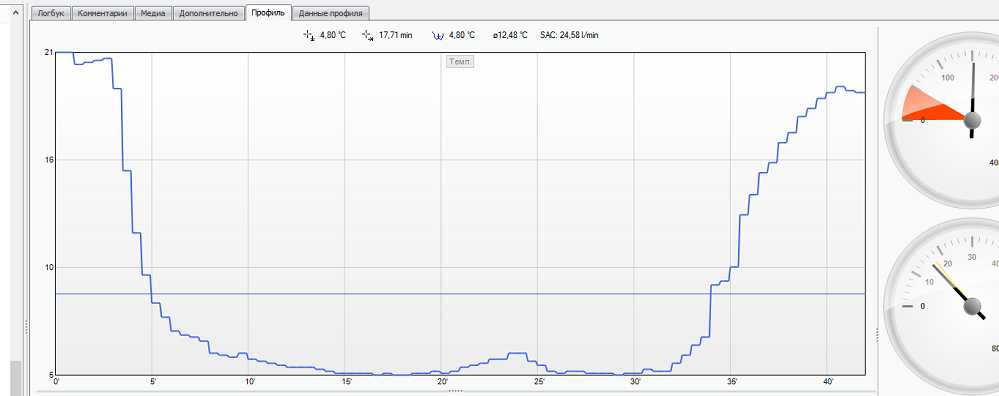Viewport: 999px width, 396px height.
Task: Click the horizontal average temperature line
Action: point(460,293)
